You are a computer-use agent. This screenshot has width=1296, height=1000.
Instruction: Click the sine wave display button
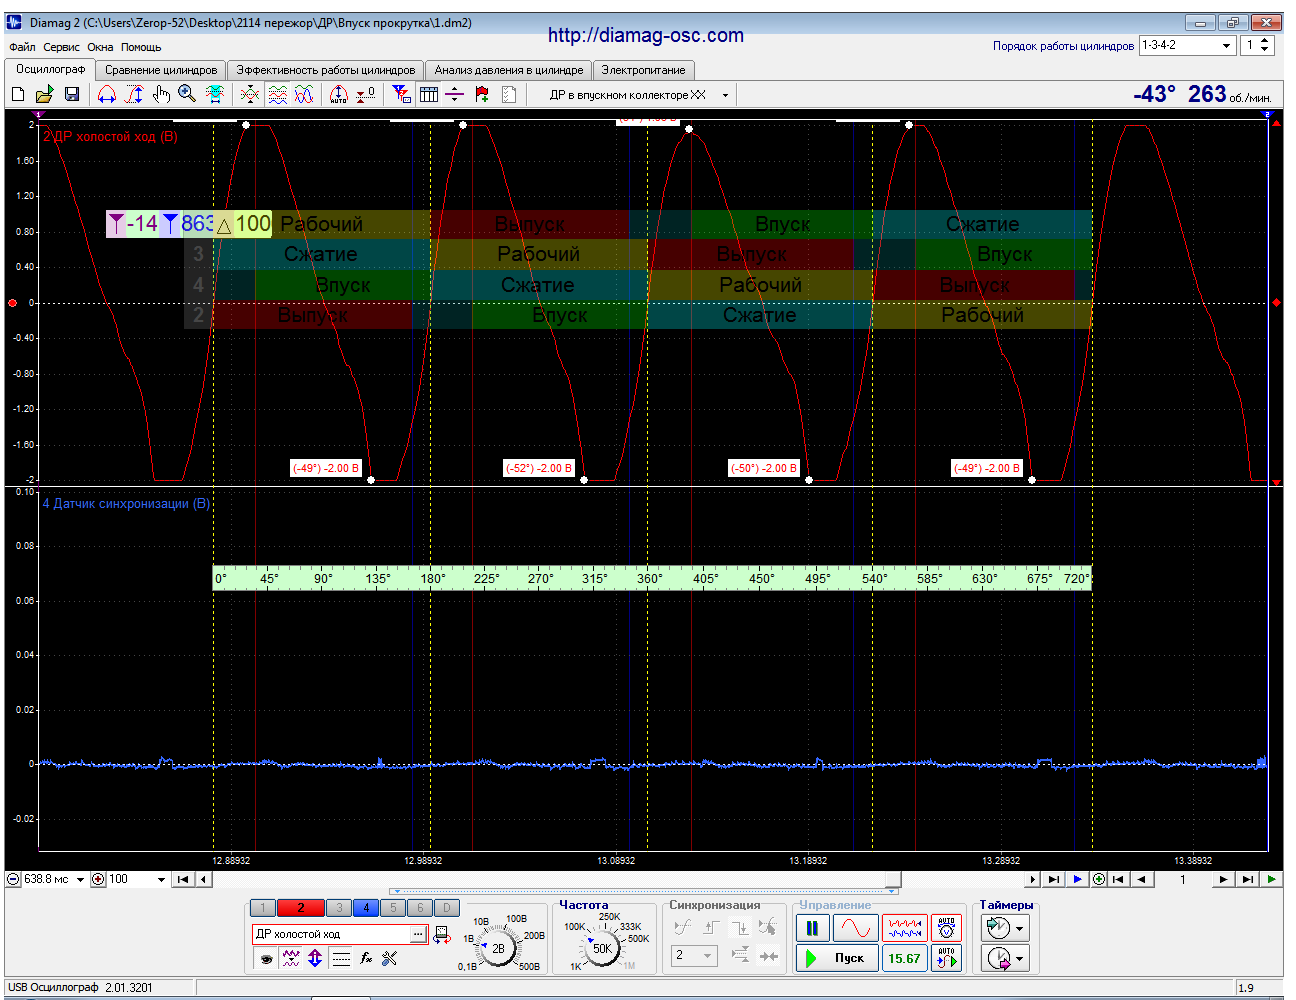click(x=857, y=928)
